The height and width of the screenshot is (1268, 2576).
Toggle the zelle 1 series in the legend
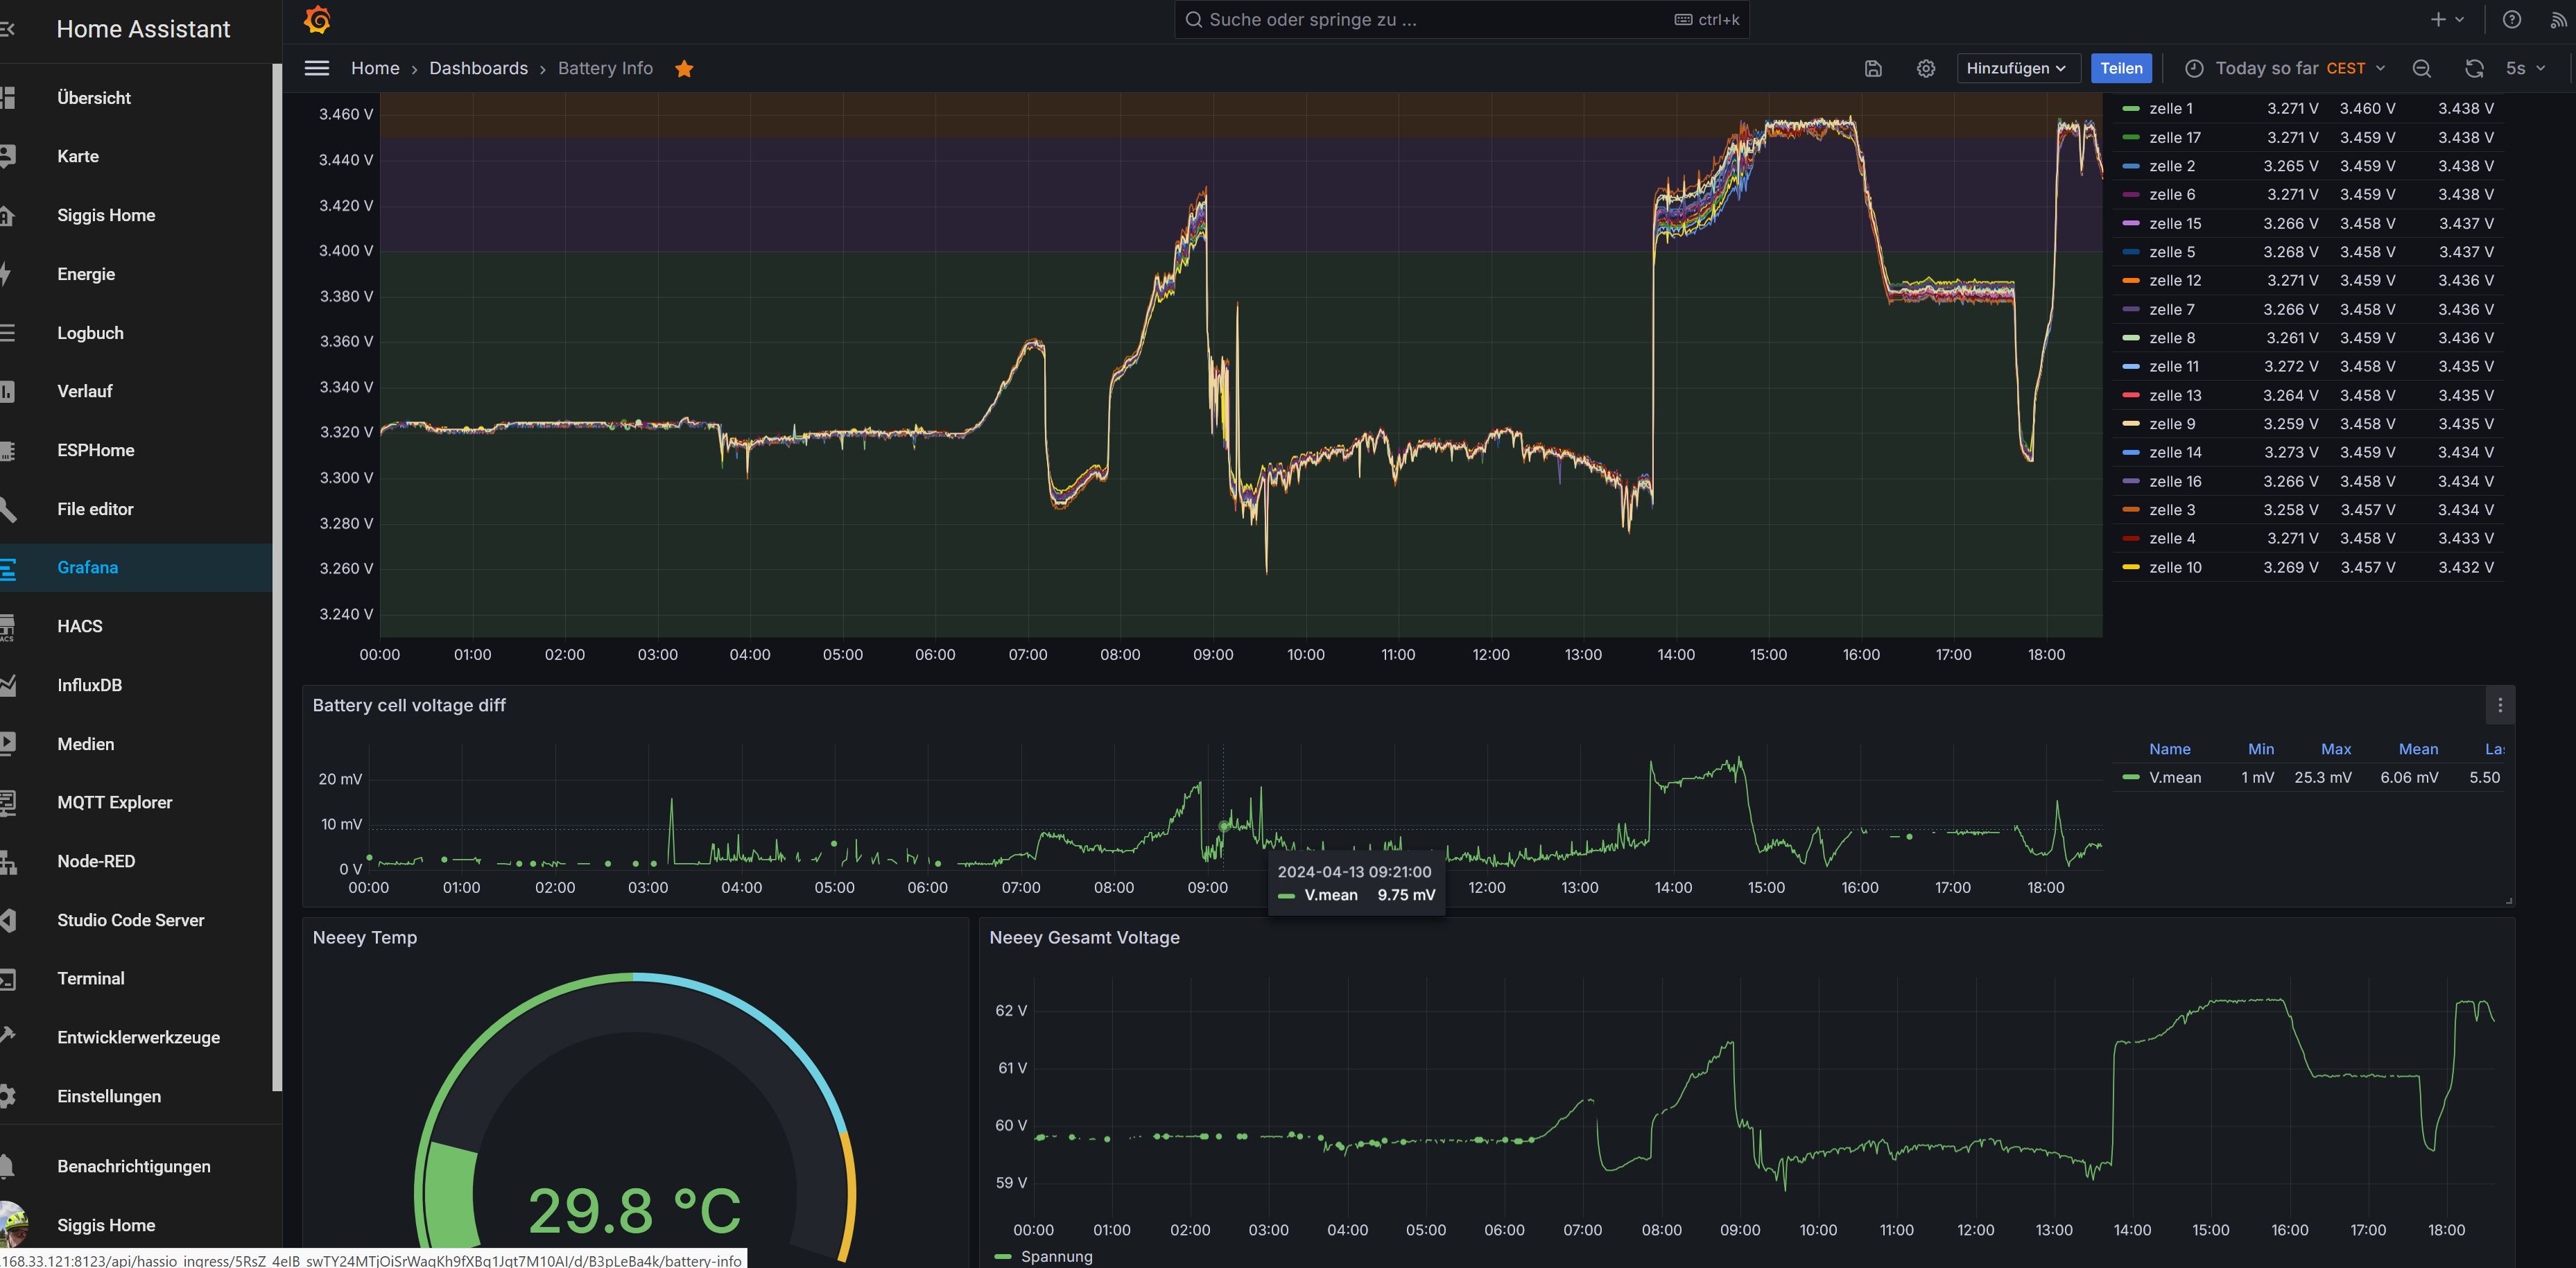click(2170, 109)
